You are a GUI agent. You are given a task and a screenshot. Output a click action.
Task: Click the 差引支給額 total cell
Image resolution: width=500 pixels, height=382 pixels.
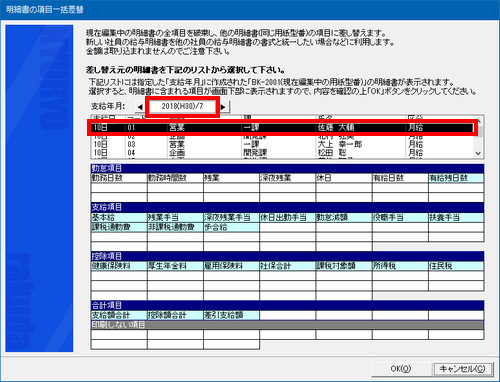click(231, 315)
